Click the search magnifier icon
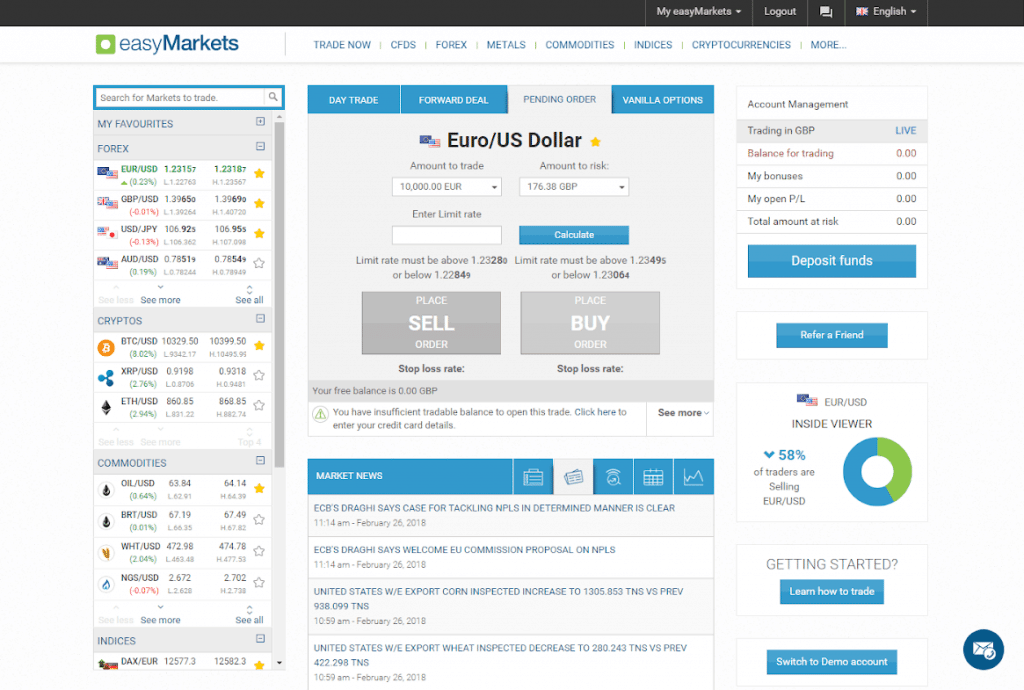The image size is (1024, 690). [x=273, y=97]
